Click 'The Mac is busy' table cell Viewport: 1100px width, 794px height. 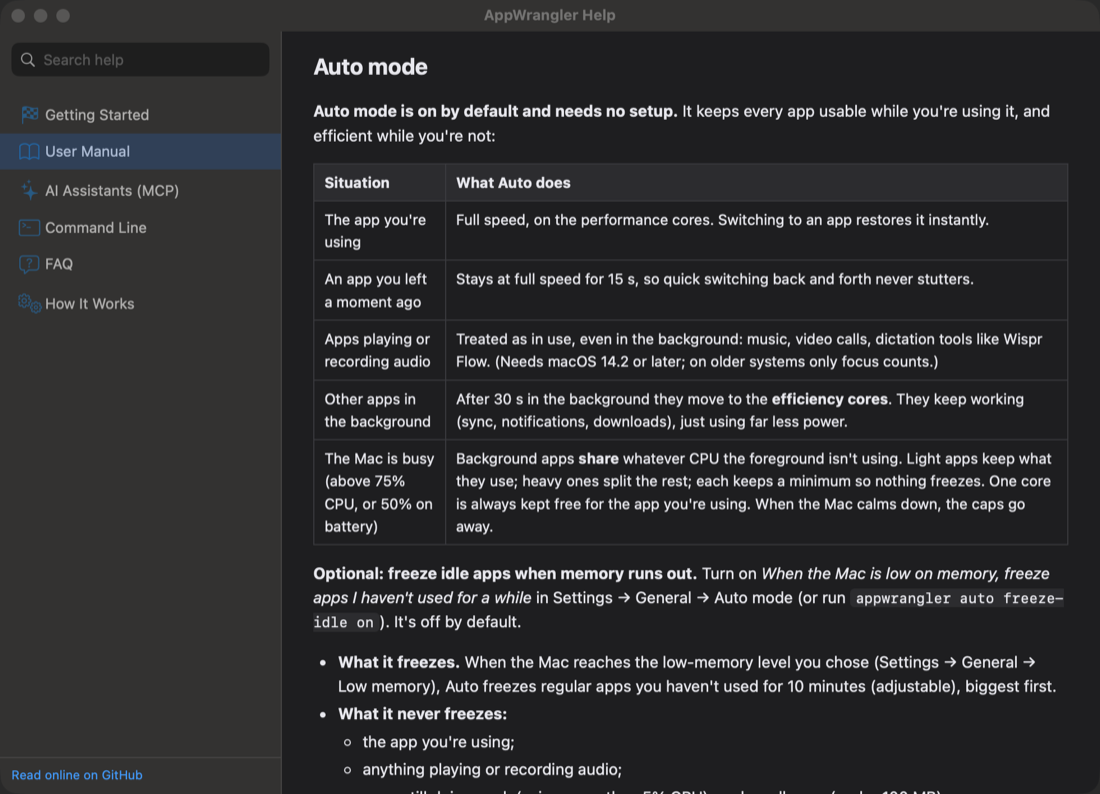(x=380, y=492)
